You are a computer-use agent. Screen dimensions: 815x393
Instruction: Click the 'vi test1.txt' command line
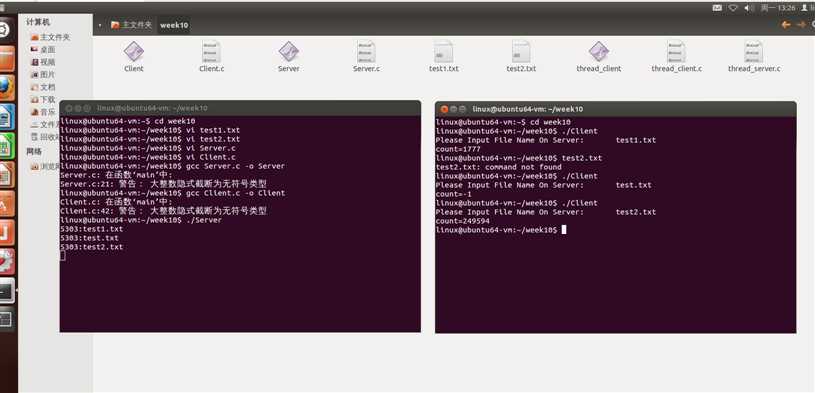tap(150, 130)
